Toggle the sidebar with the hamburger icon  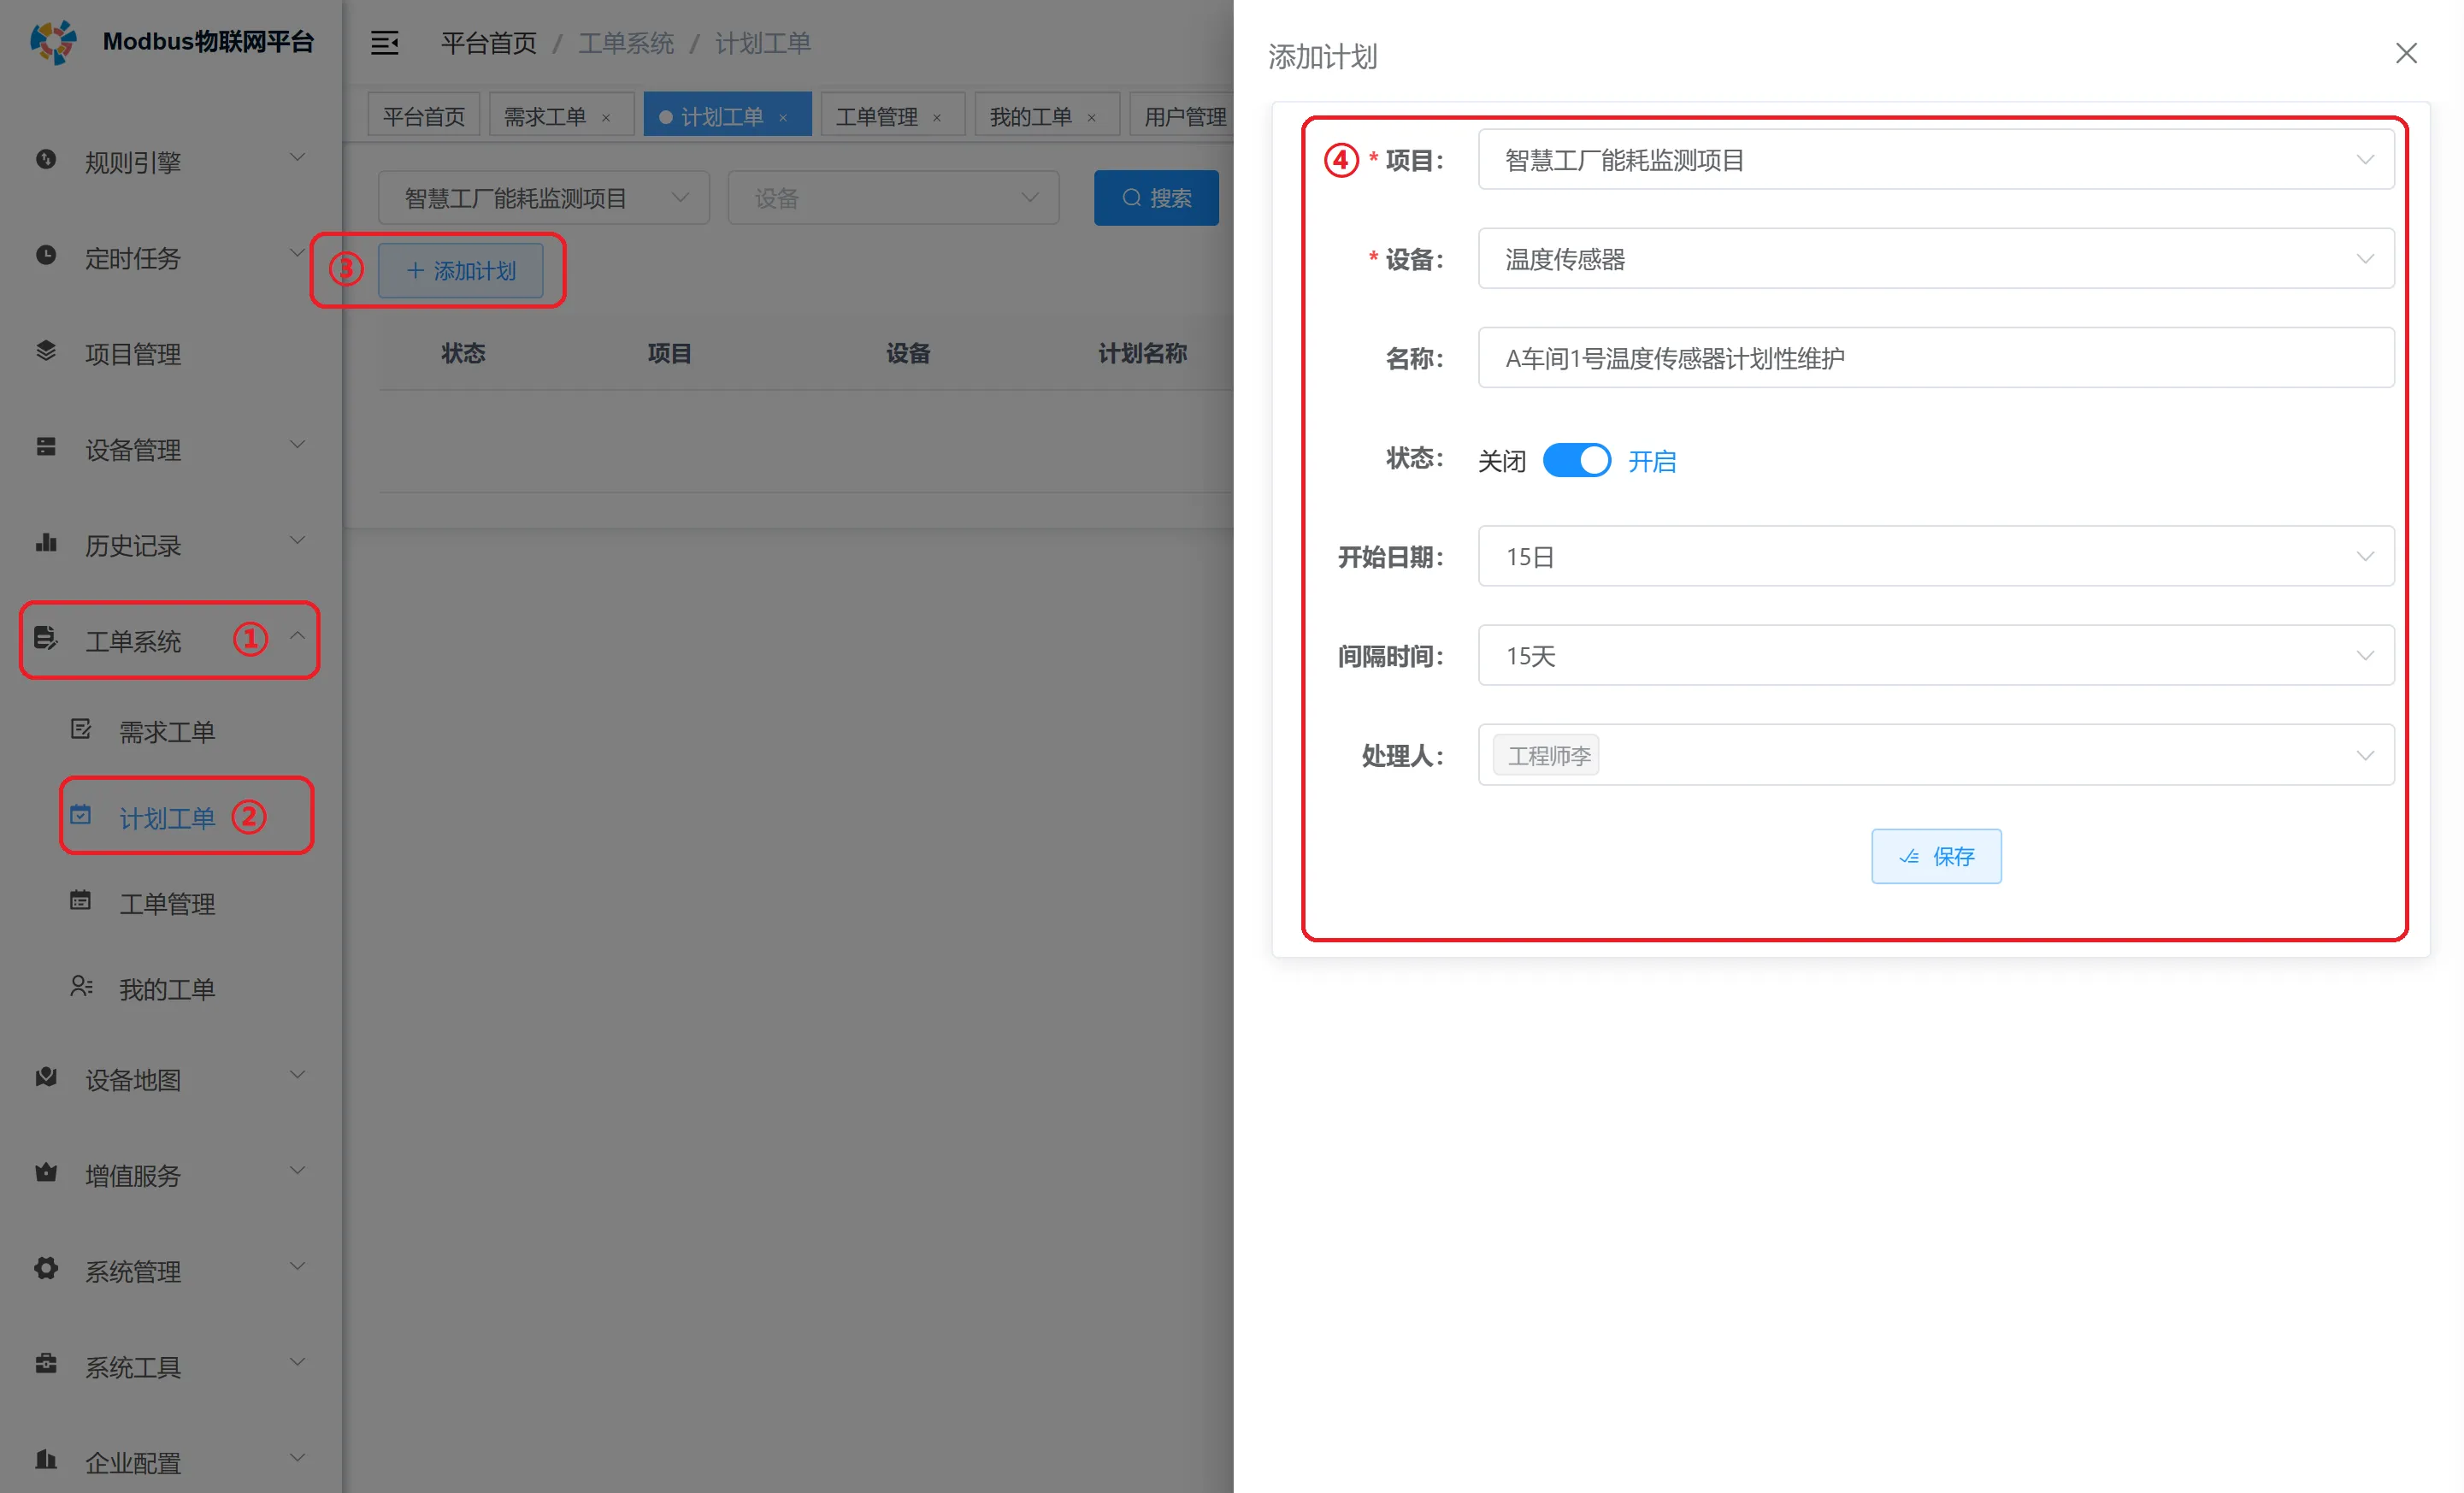point(385,43)
